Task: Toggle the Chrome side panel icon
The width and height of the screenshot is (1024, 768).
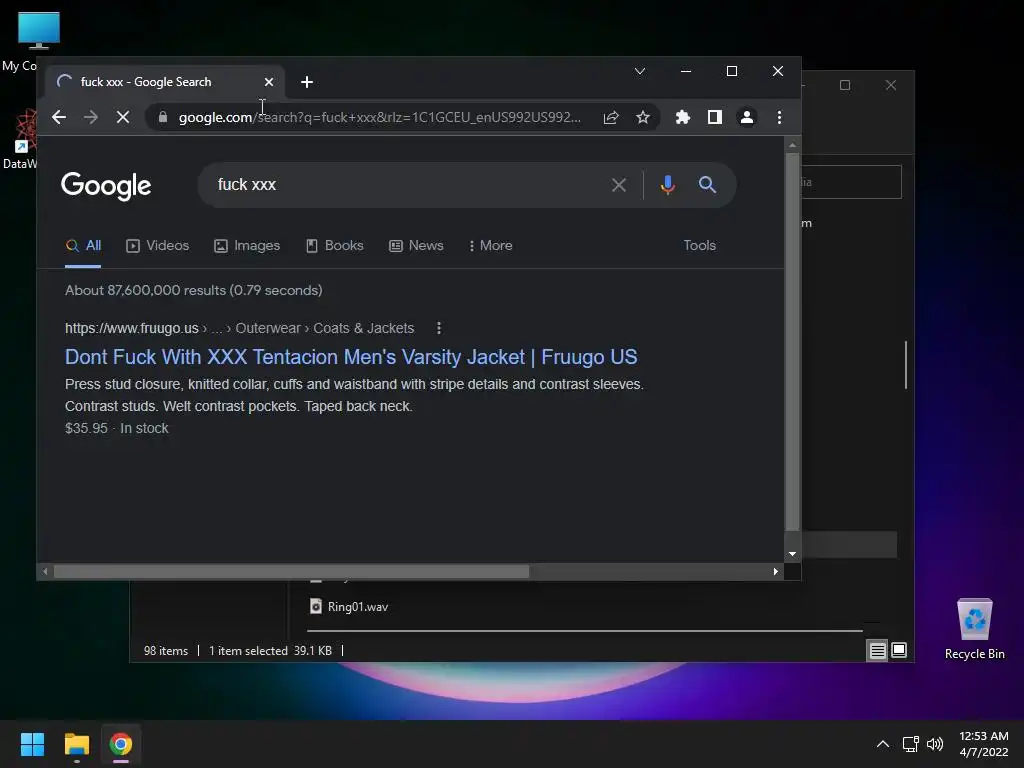Action: coord(714,118)
